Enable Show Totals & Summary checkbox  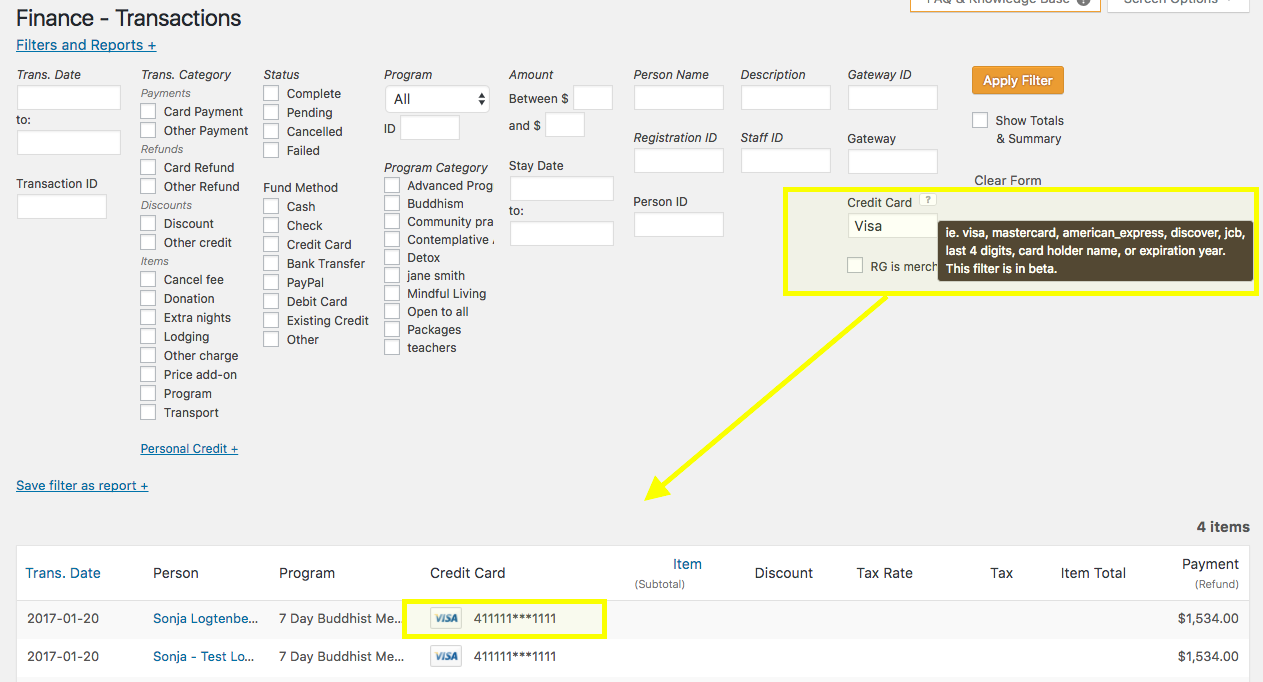tap(980, 120)
